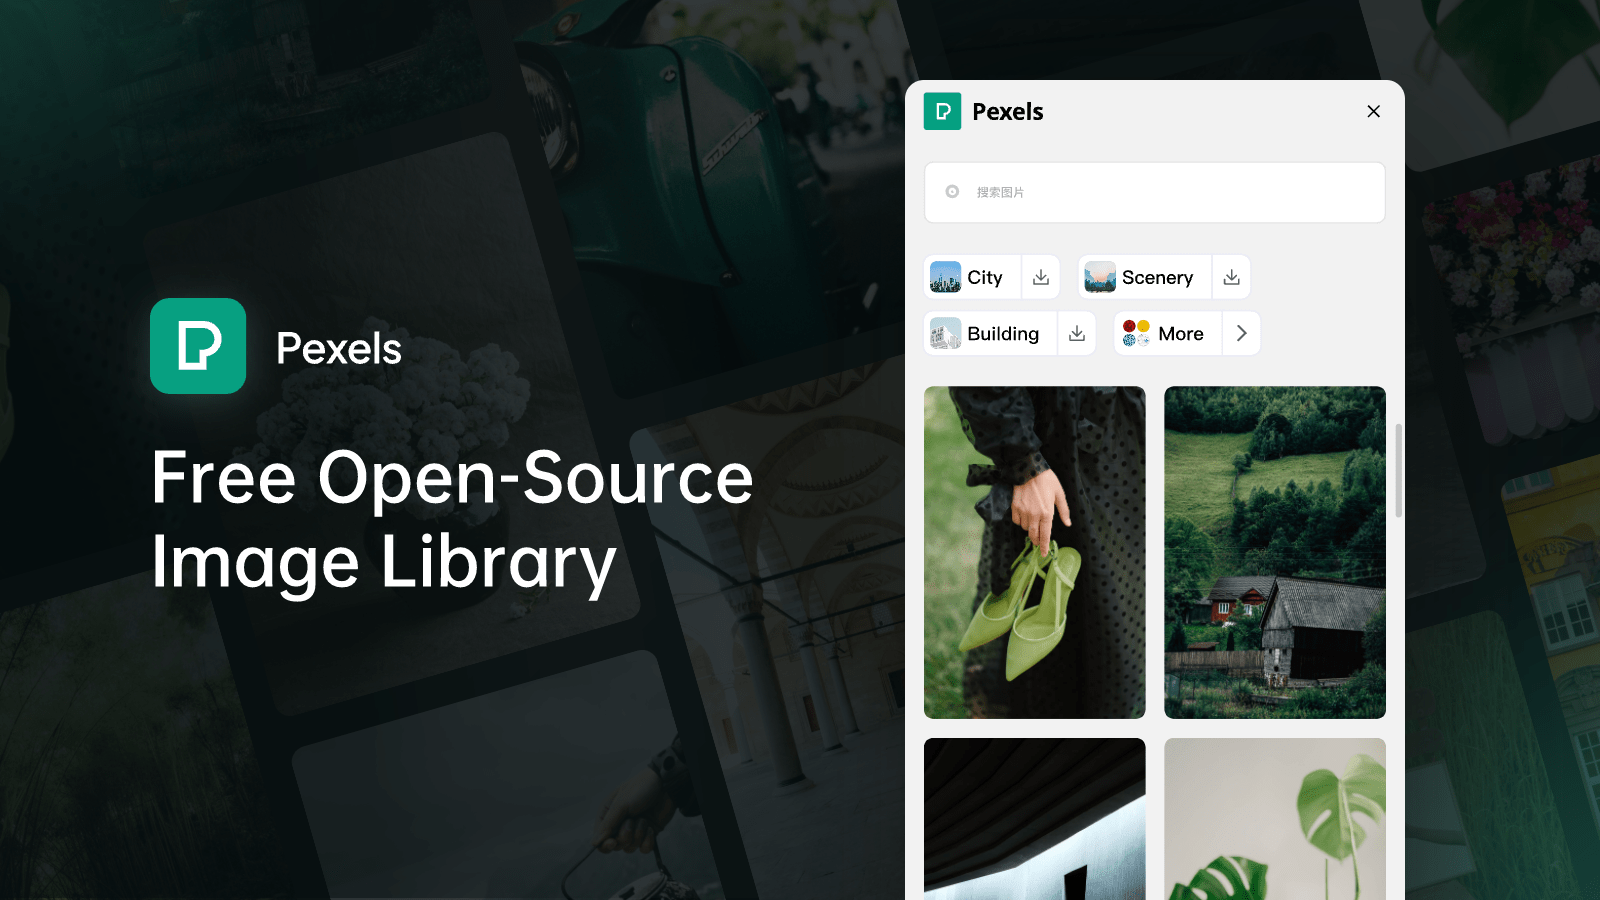Open the dark curtain photo
The height and width of the screenshot is (900, 1600).
click(1034, 819)
